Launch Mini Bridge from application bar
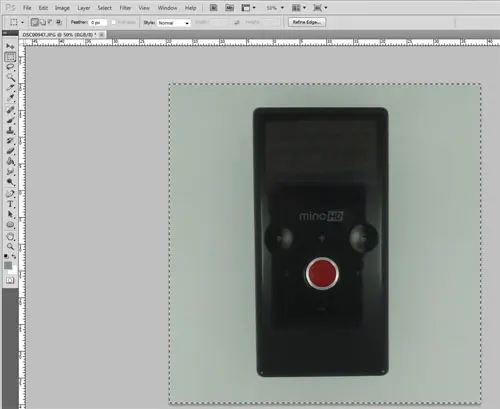500x409 pixels. click(x=230, y=8)
